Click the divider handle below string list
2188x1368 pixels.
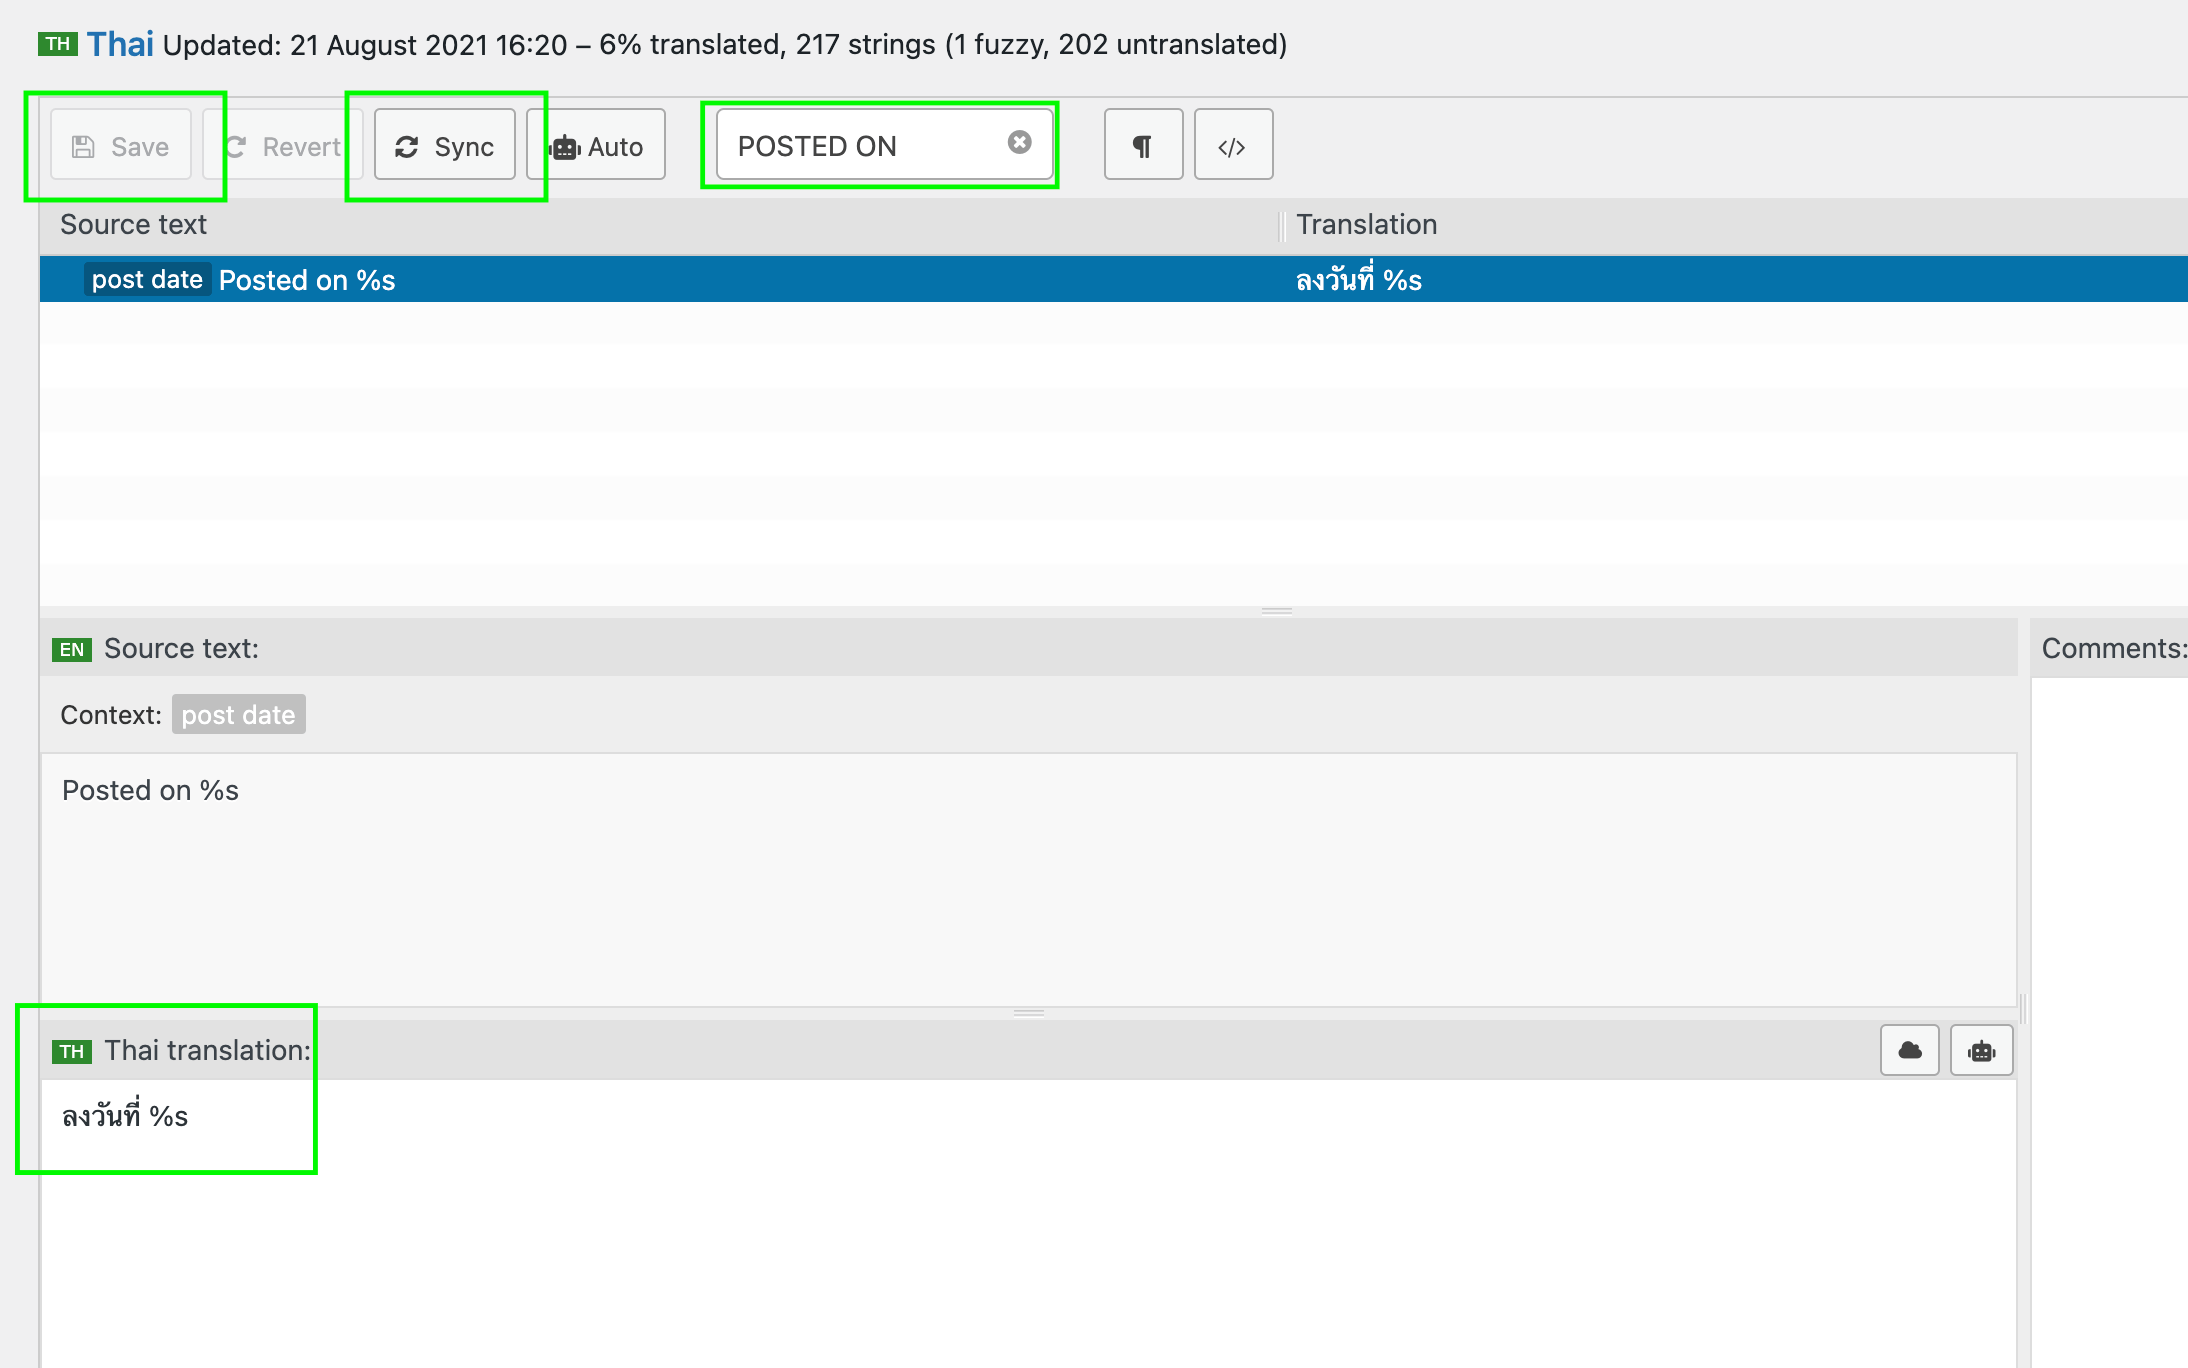click(x=1276, y=611)
